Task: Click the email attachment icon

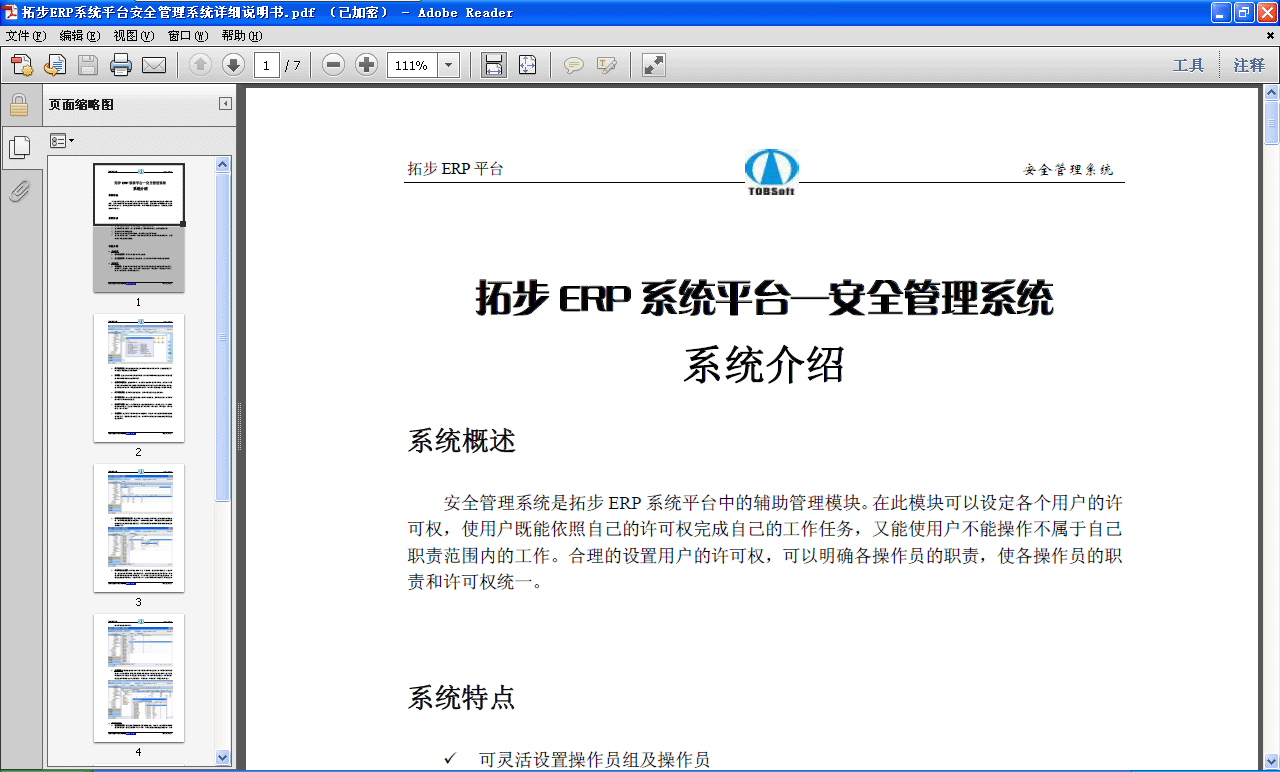Action: coord(152,64)
